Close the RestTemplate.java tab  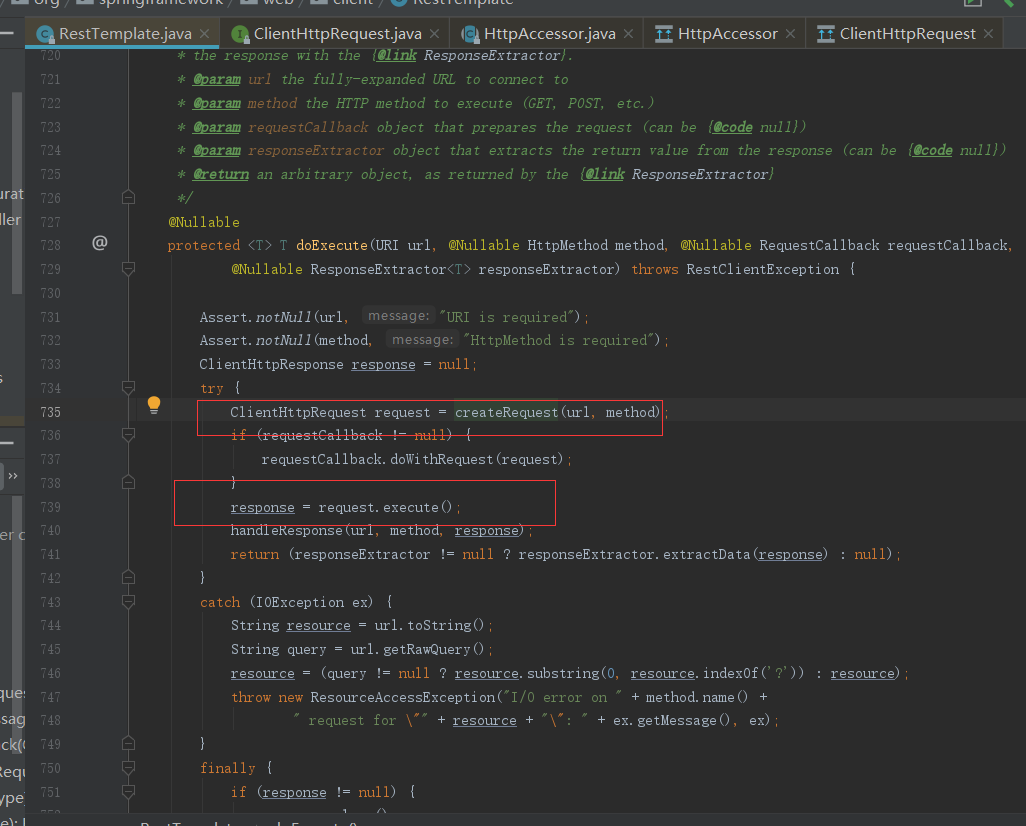point(205,33)
